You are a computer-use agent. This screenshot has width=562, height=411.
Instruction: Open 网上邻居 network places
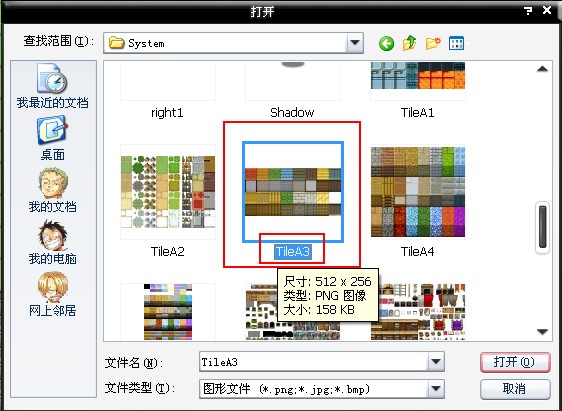pyautogui.click(x=52, y=294)
